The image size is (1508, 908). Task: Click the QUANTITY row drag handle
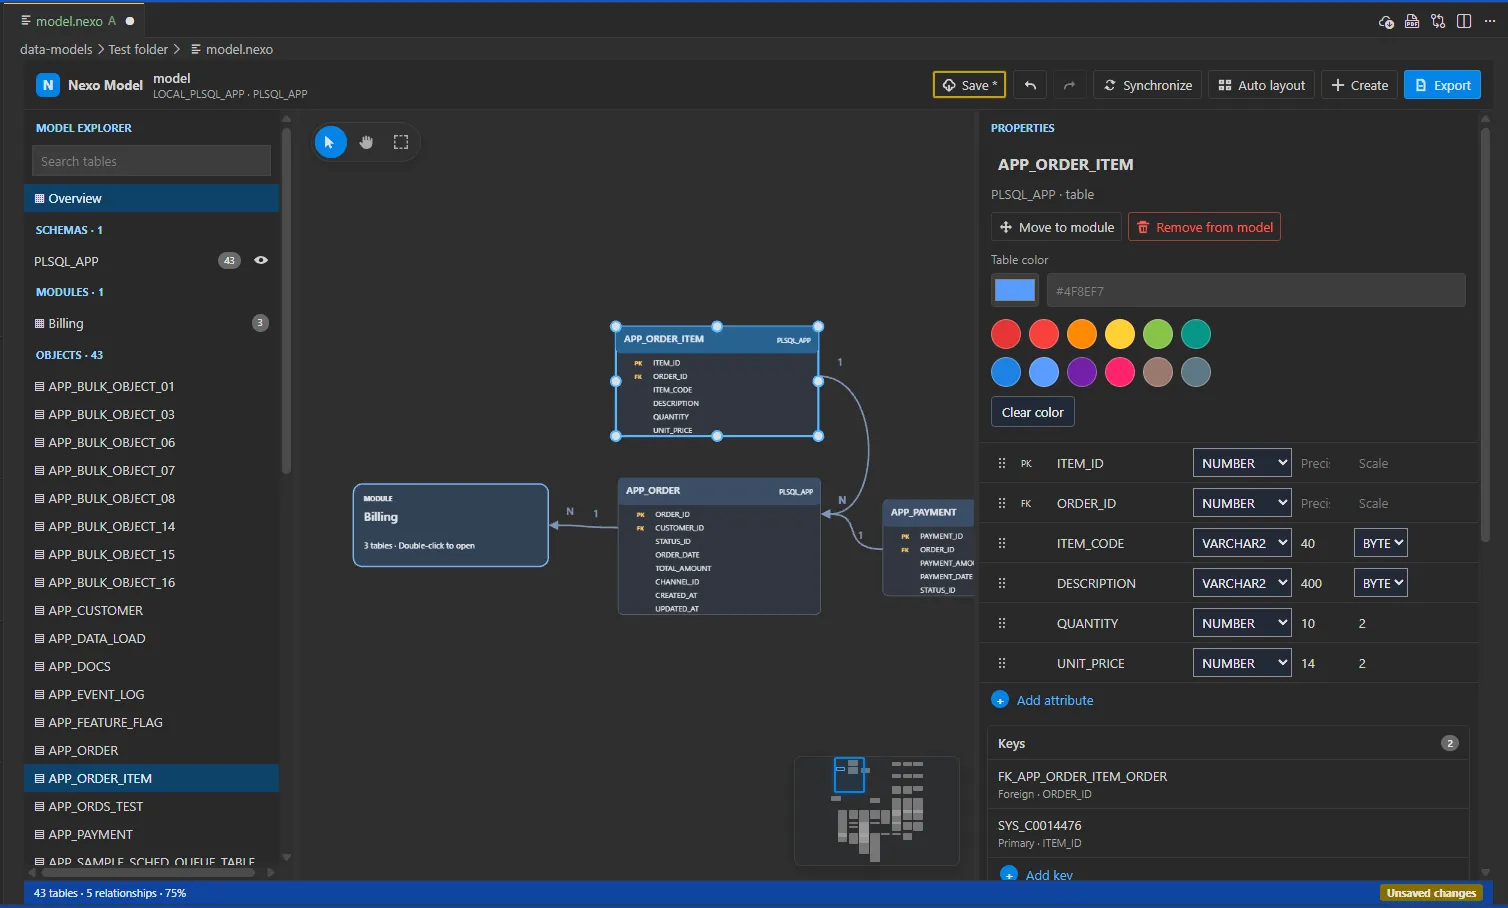(1002, 623)
